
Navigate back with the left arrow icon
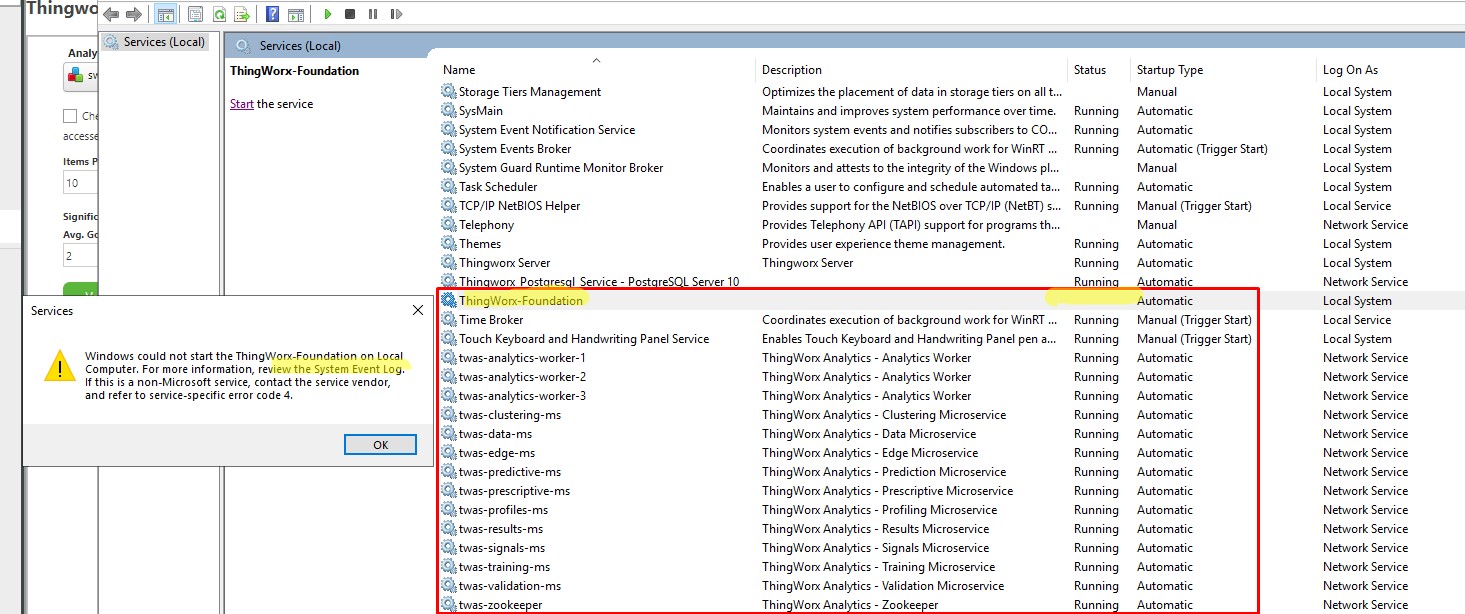pos(109,14)
